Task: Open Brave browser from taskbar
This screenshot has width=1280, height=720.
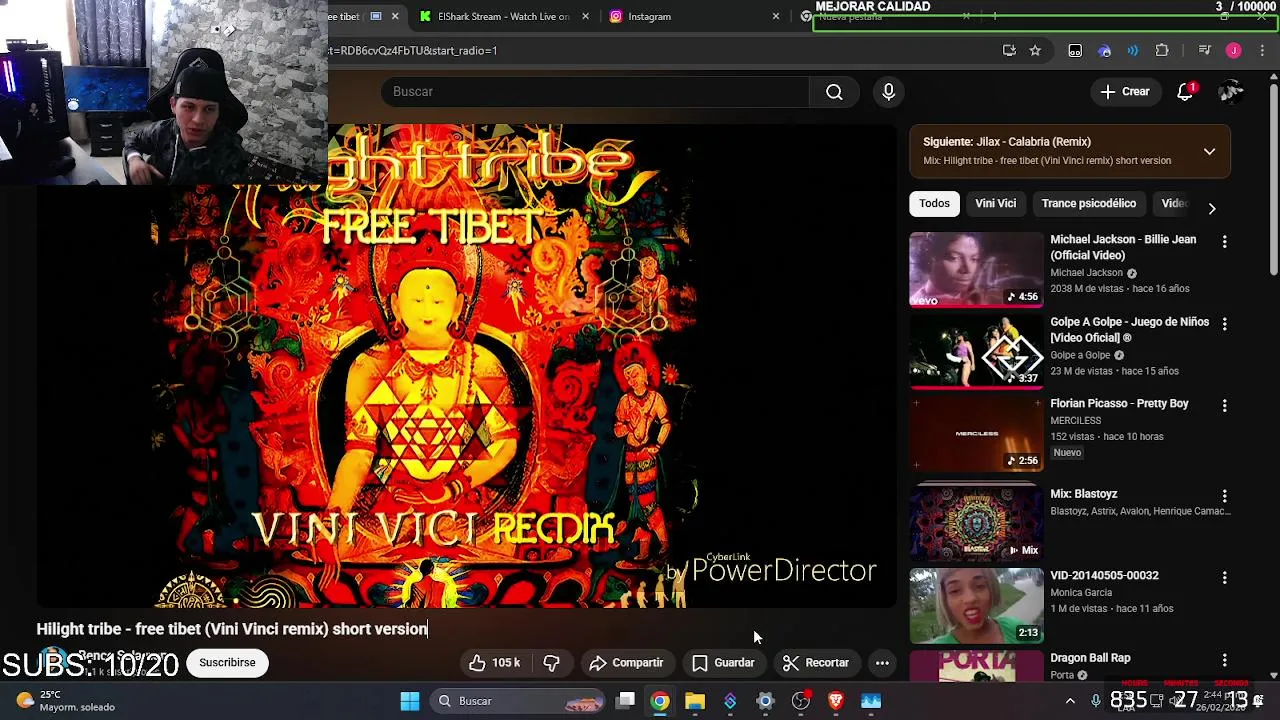Action: click(x=836, y=701)
